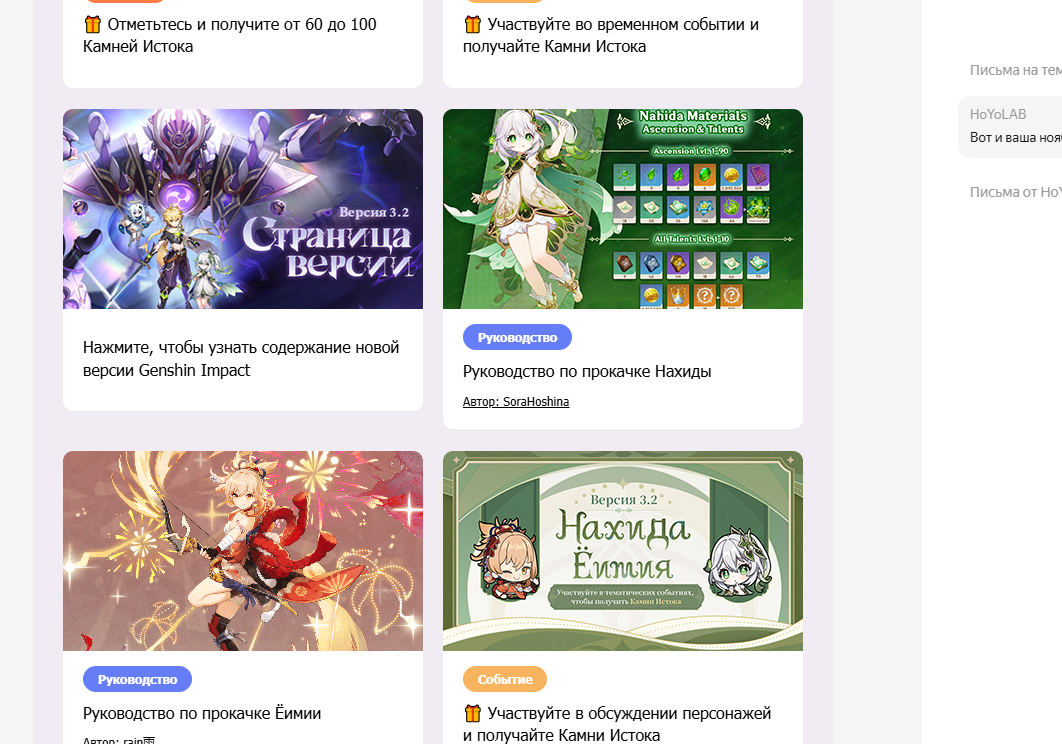Open the HoYoLAB message in sidebar
The height and width of the screenshot is (744, 1062).
pos(1011,127)
